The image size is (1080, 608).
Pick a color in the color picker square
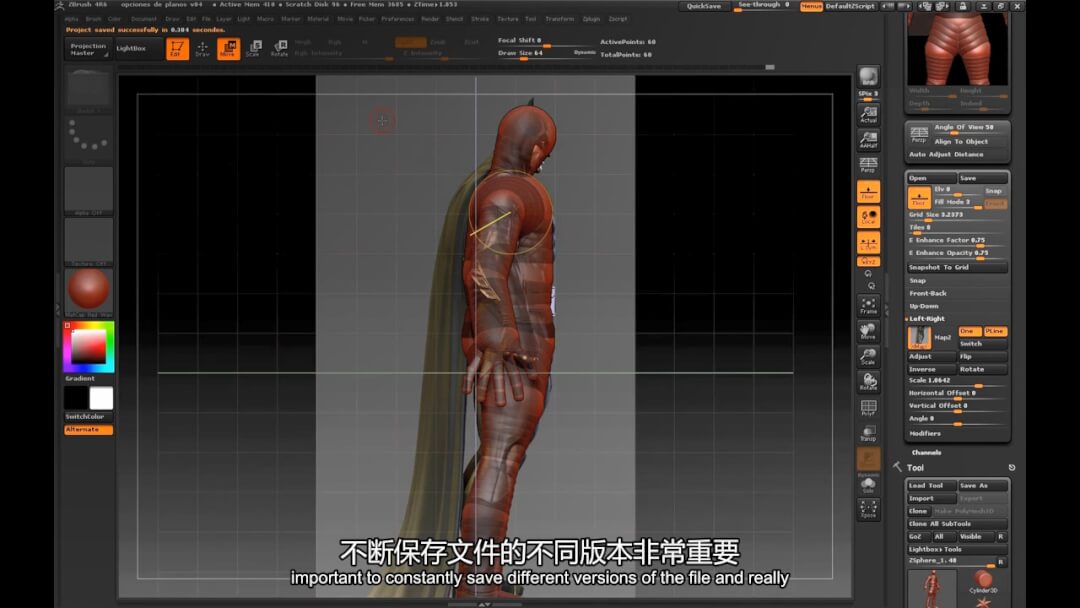tap(89, 346)
